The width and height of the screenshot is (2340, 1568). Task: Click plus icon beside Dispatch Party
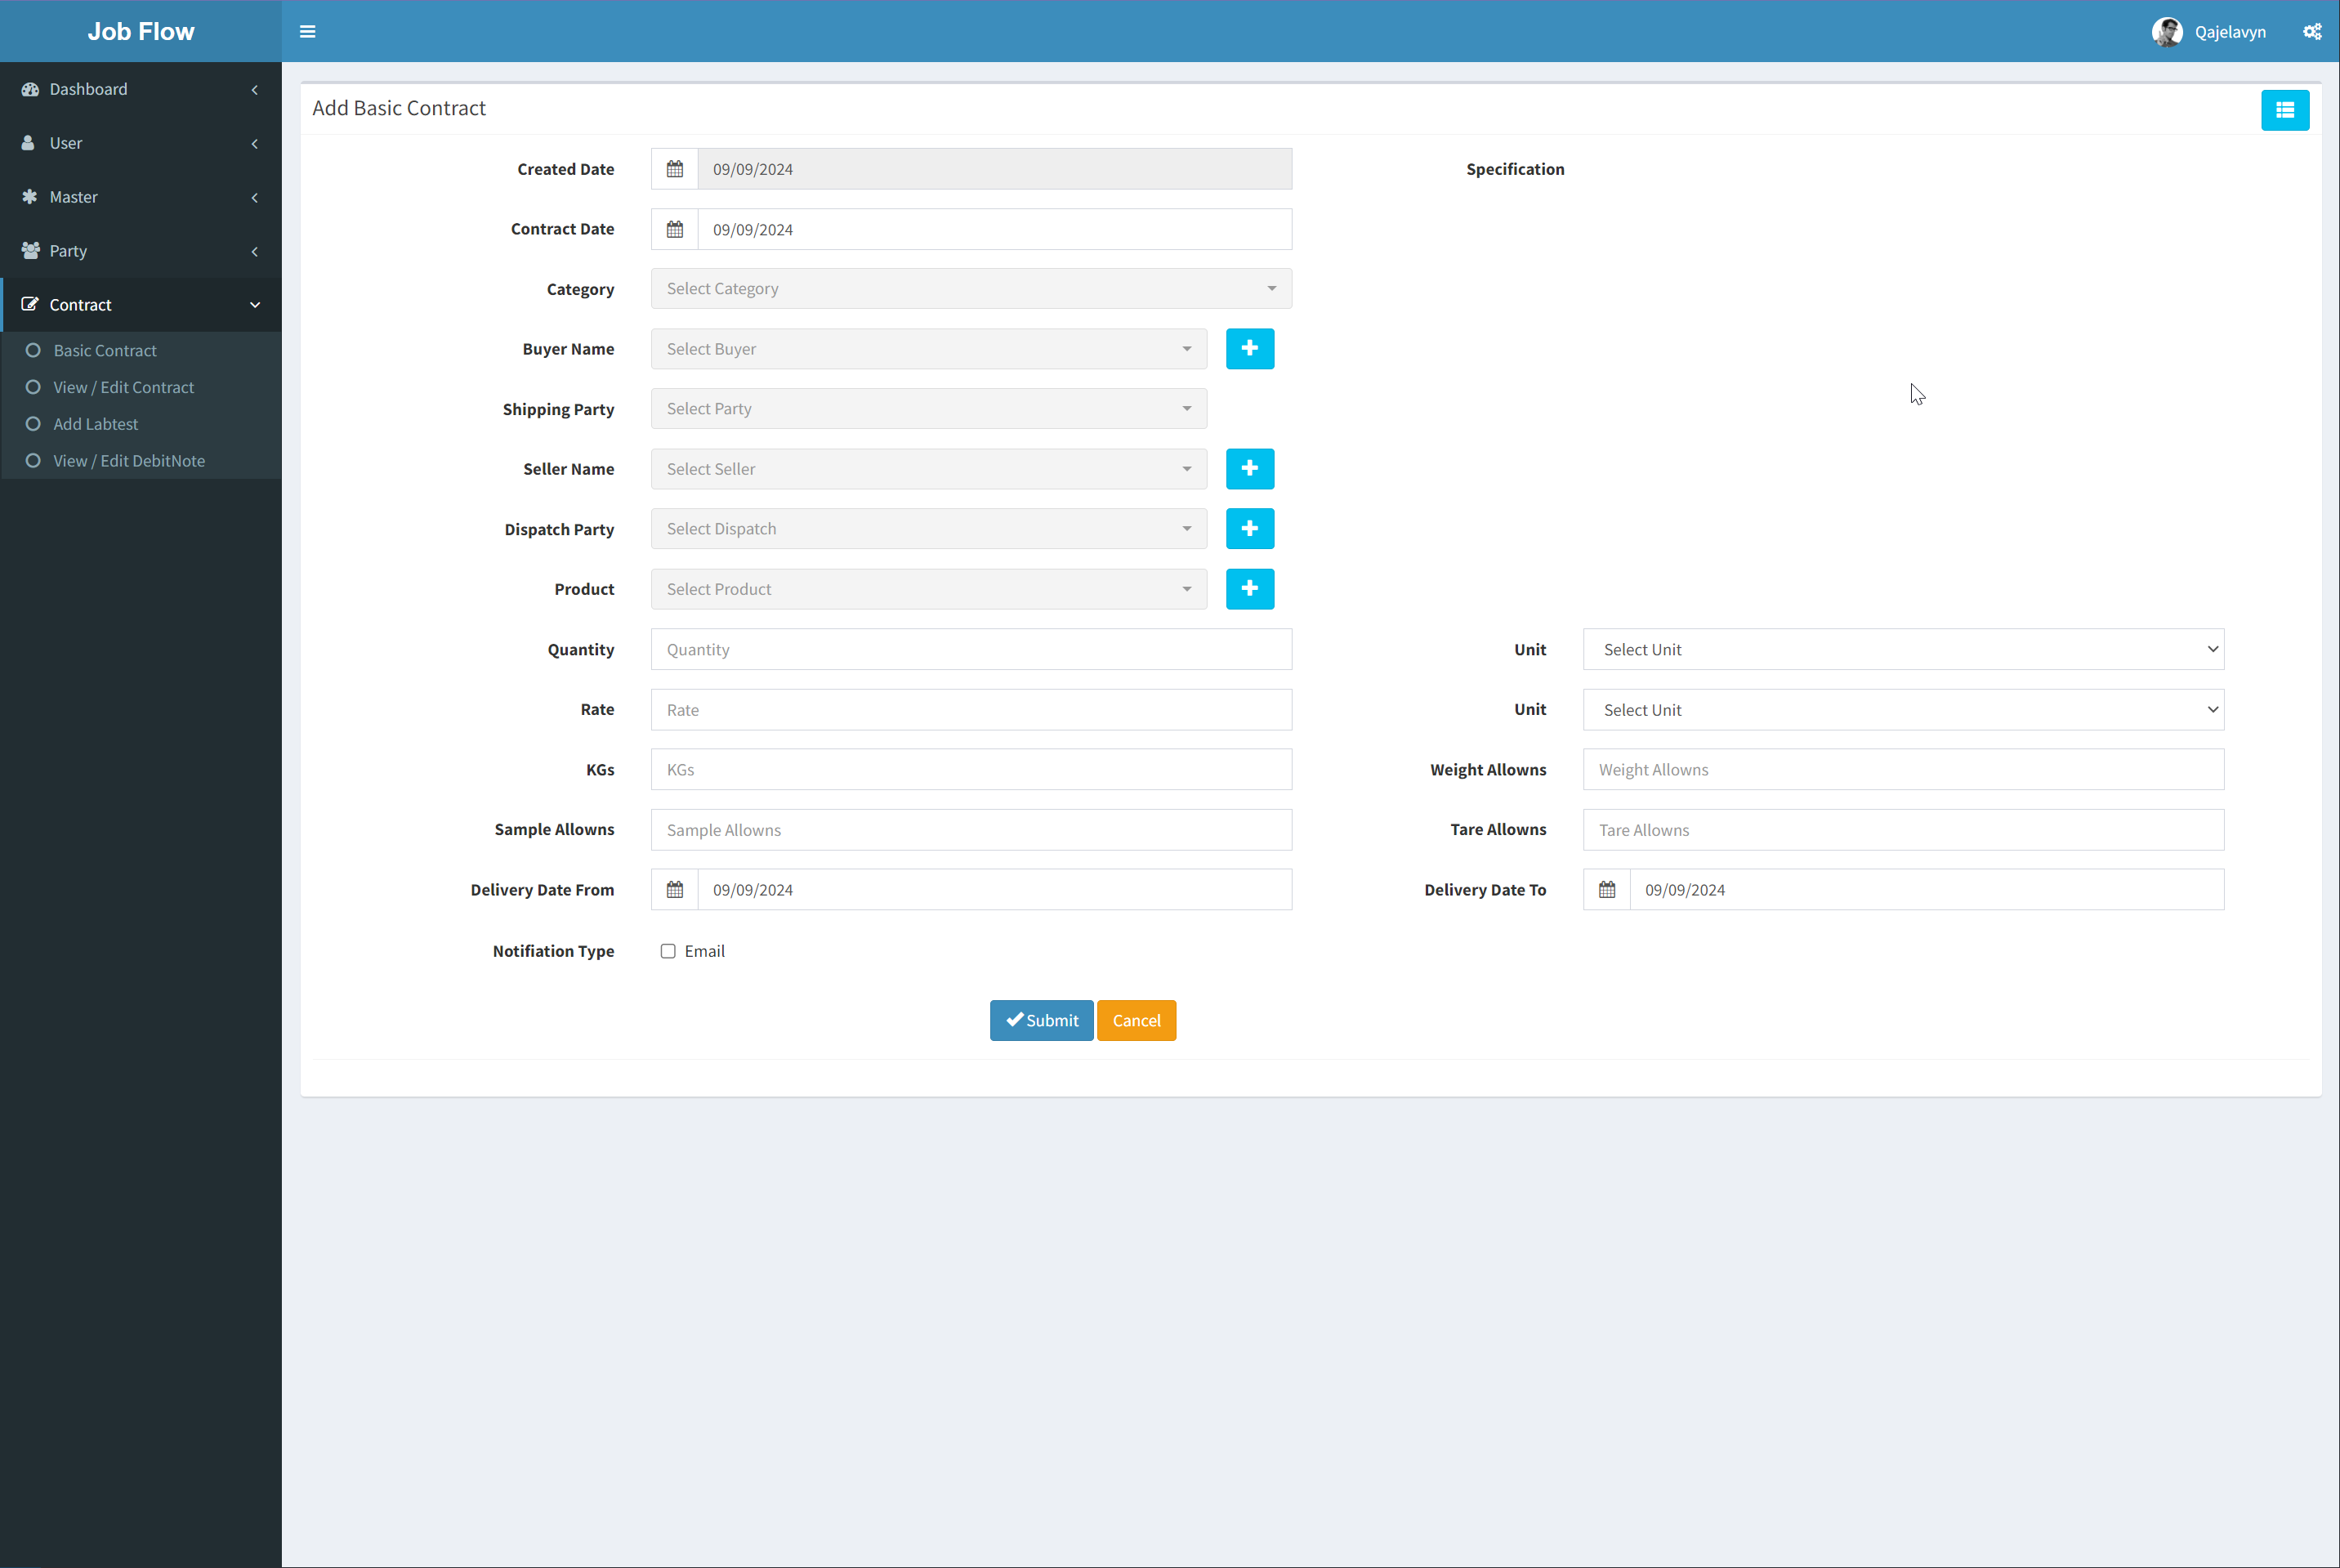point(1249,529)
